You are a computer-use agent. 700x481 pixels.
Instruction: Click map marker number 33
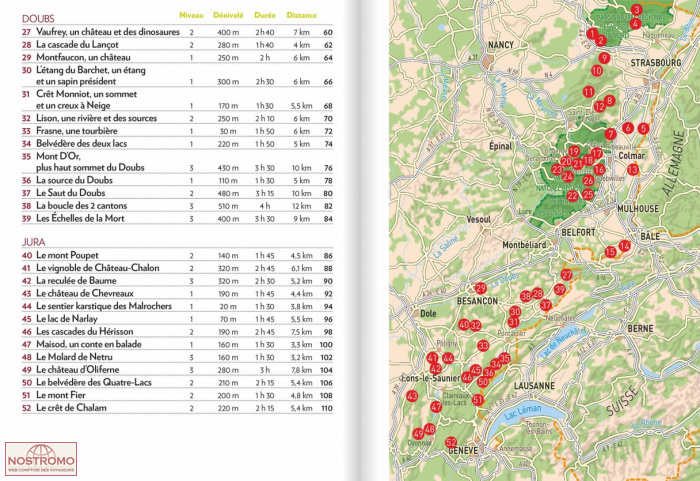(x=483, y=345)
